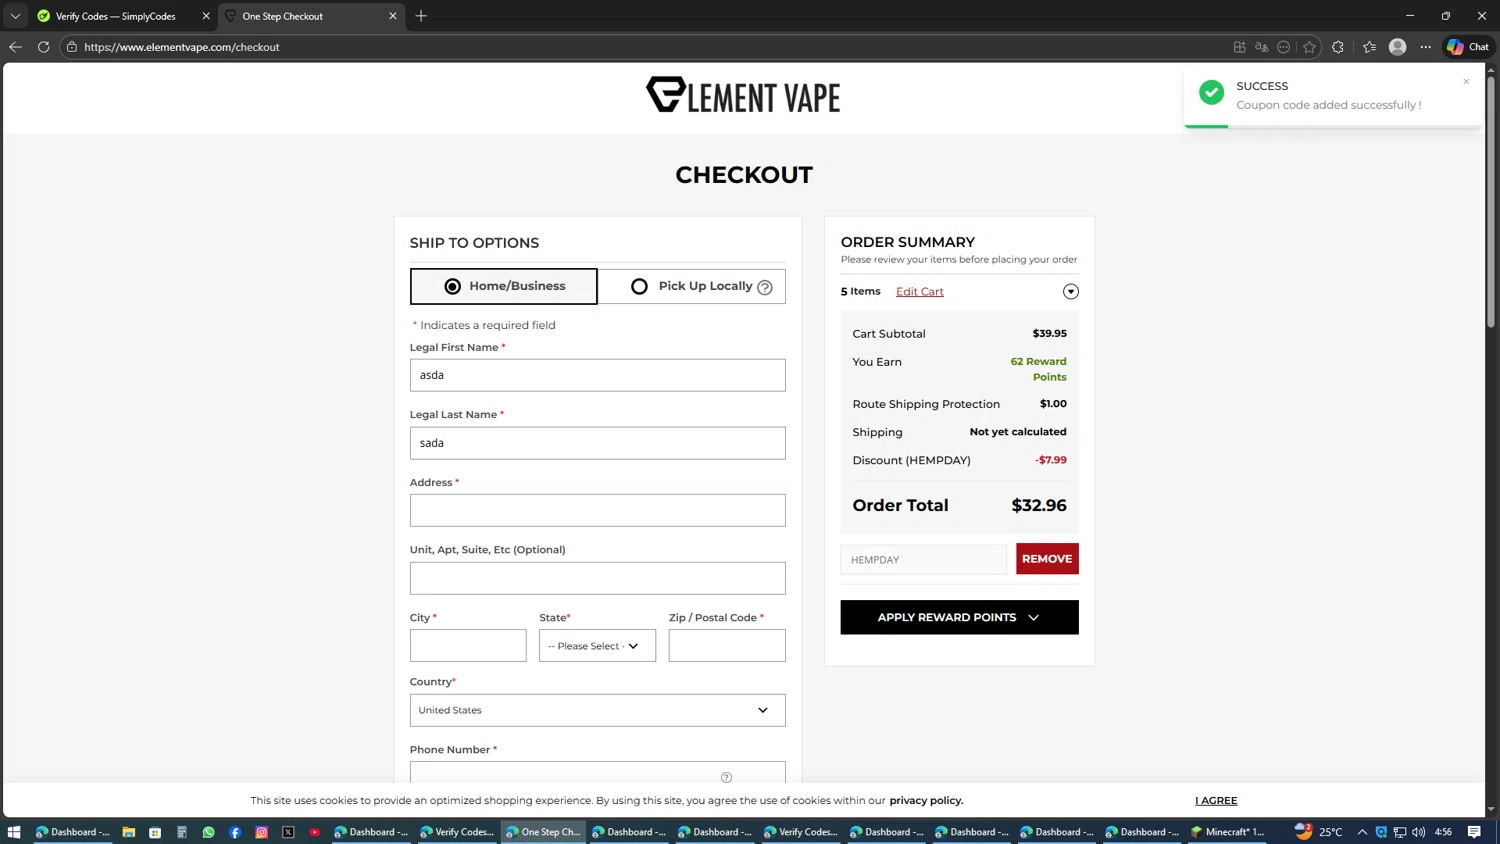The width and height of the screenshot is (1500, 844).
Task: Open the split screen / app grid icon in address bar
Action: (1240, 47)
